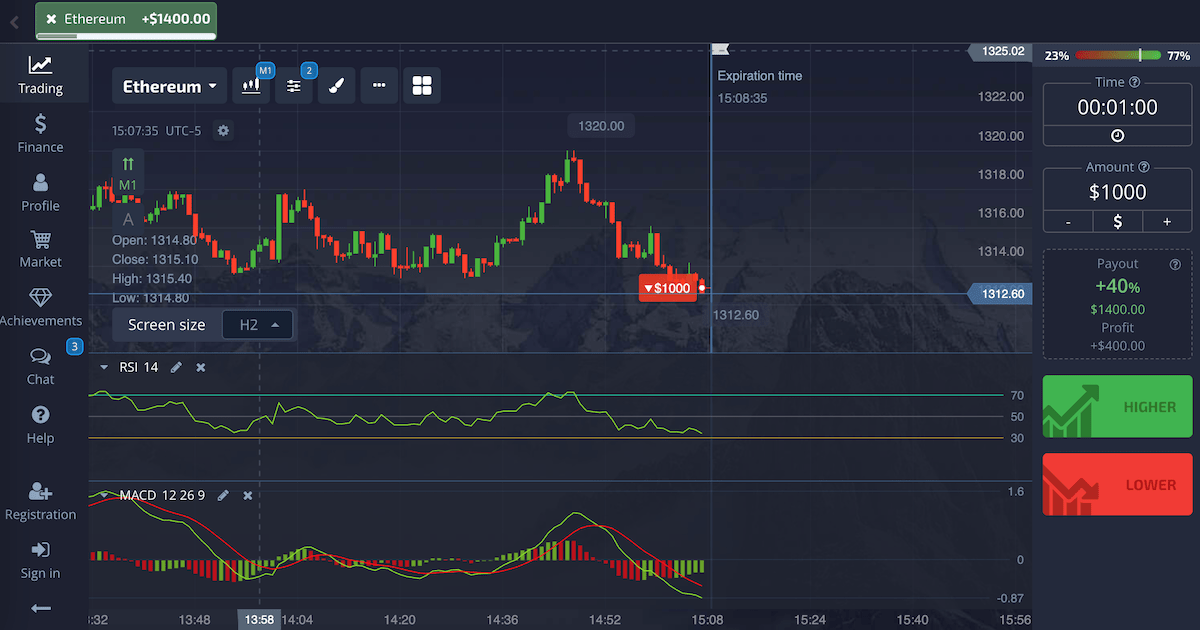This screenshot has width=1200, height=630.
Task: Select the Ethereum +$1400.00 tab
Action: point(126,20)
